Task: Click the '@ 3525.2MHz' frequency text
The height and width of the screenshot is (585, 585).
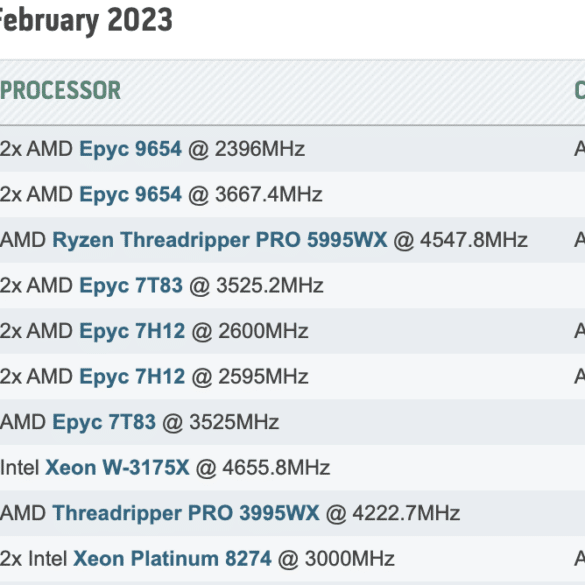Action: tap(256, 285)
